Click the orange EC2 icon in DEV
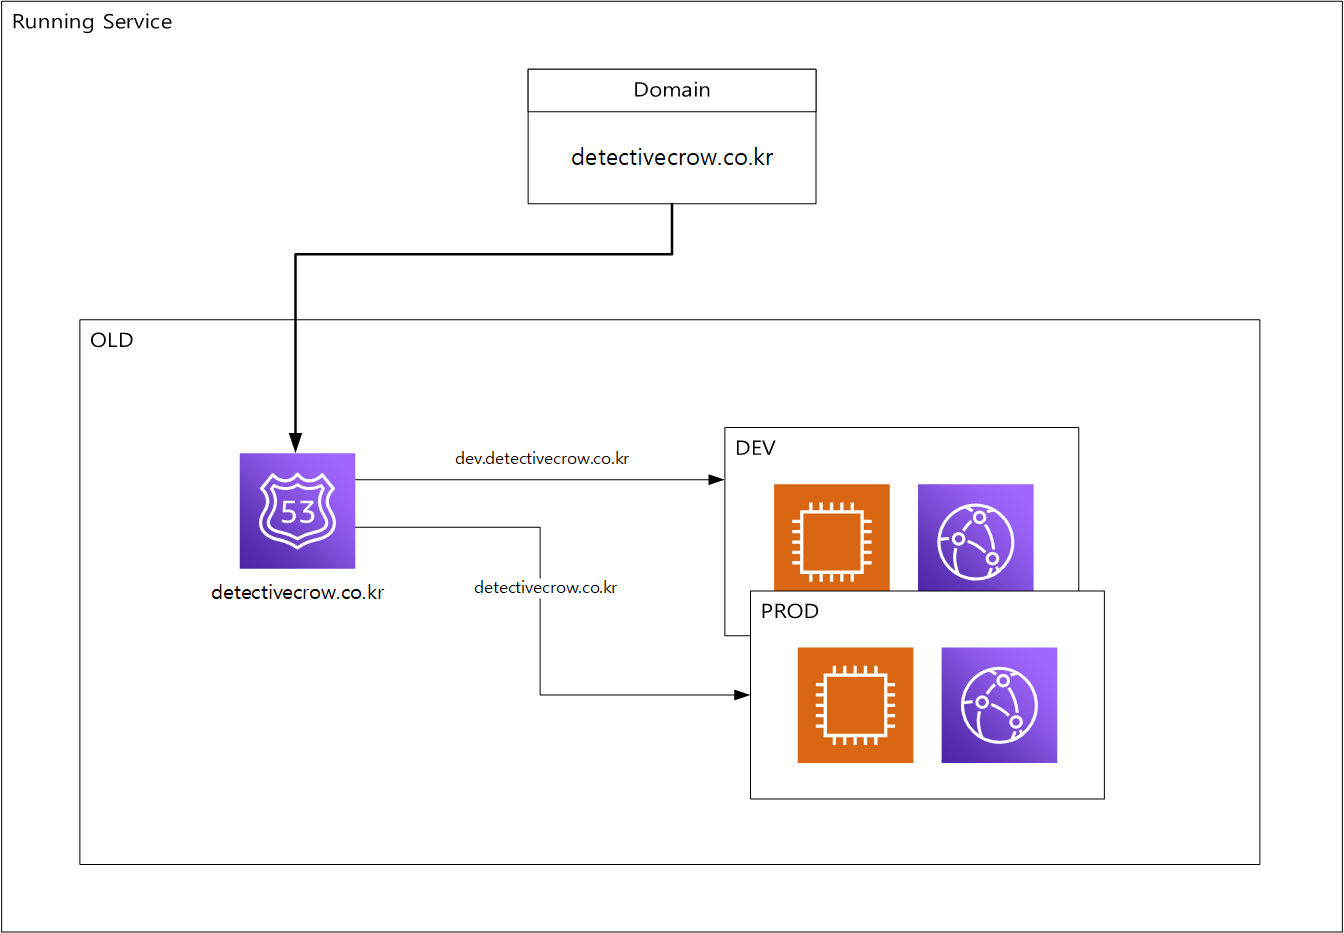Viewport: 1344px width, 933px height. [831, 537]
